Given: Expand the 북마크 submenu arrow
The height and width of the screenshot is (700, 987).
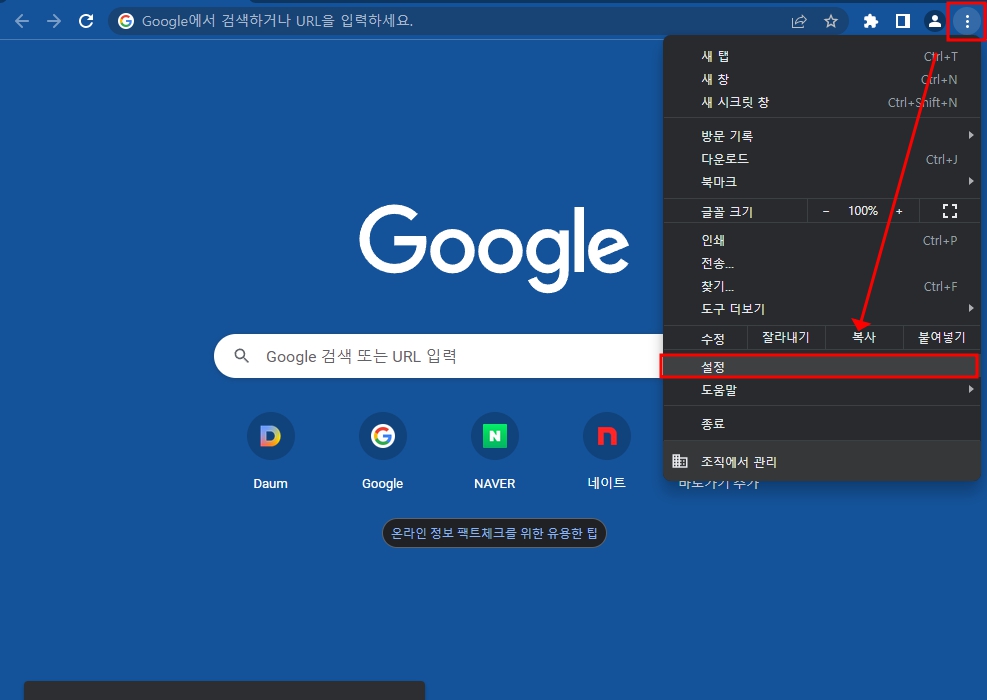Looking at the screenshot, I should 971,181.
